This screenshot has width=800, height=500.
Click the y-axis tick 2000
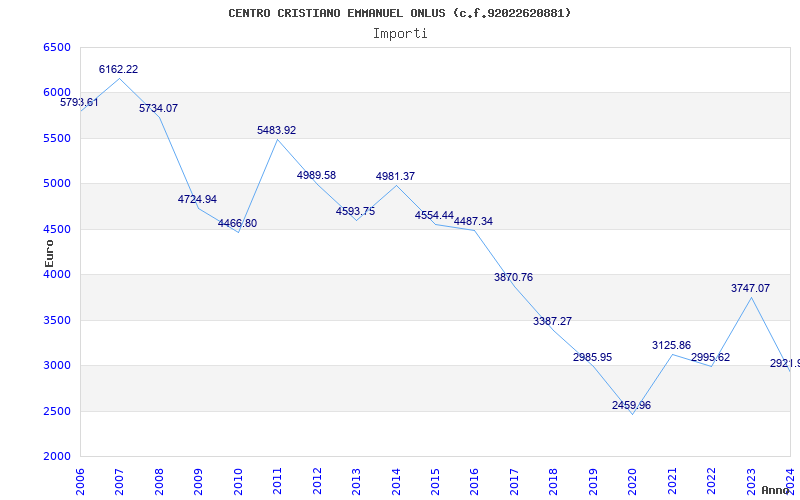click(x=57, y=456)
